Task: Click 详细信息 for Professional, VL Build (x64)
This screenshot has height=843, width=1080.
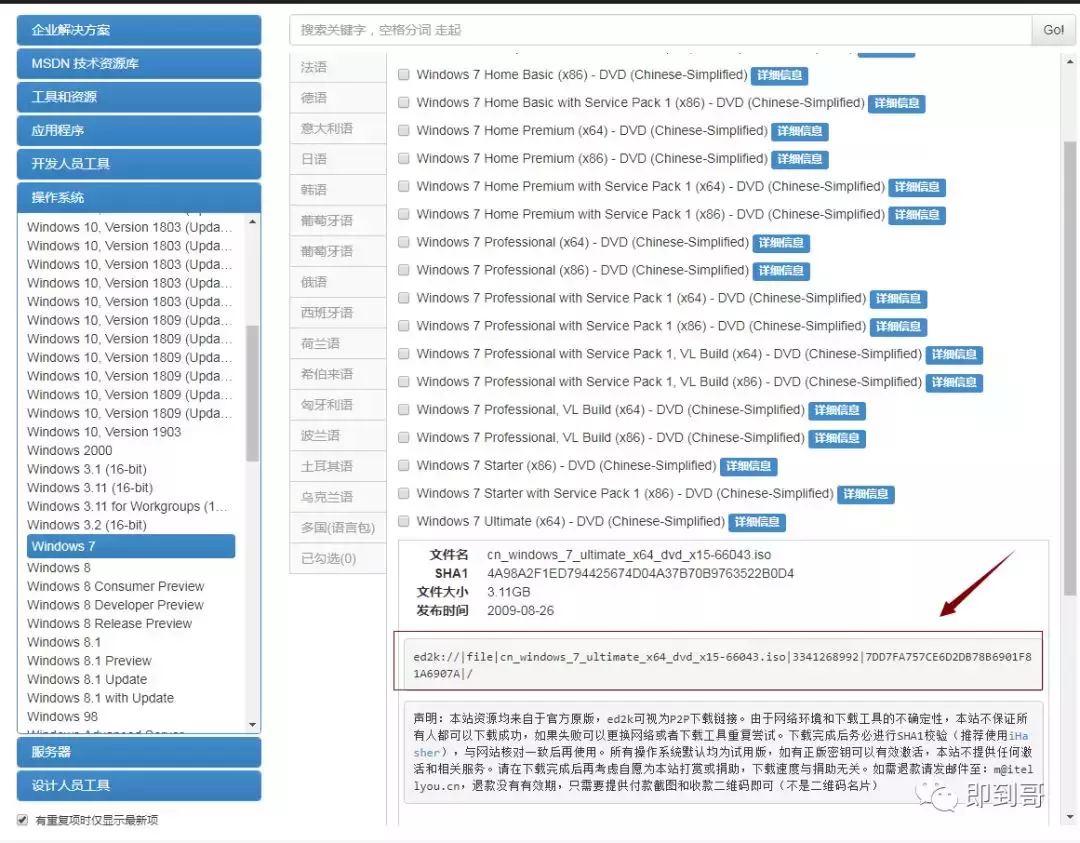Action: click(836, 410)
